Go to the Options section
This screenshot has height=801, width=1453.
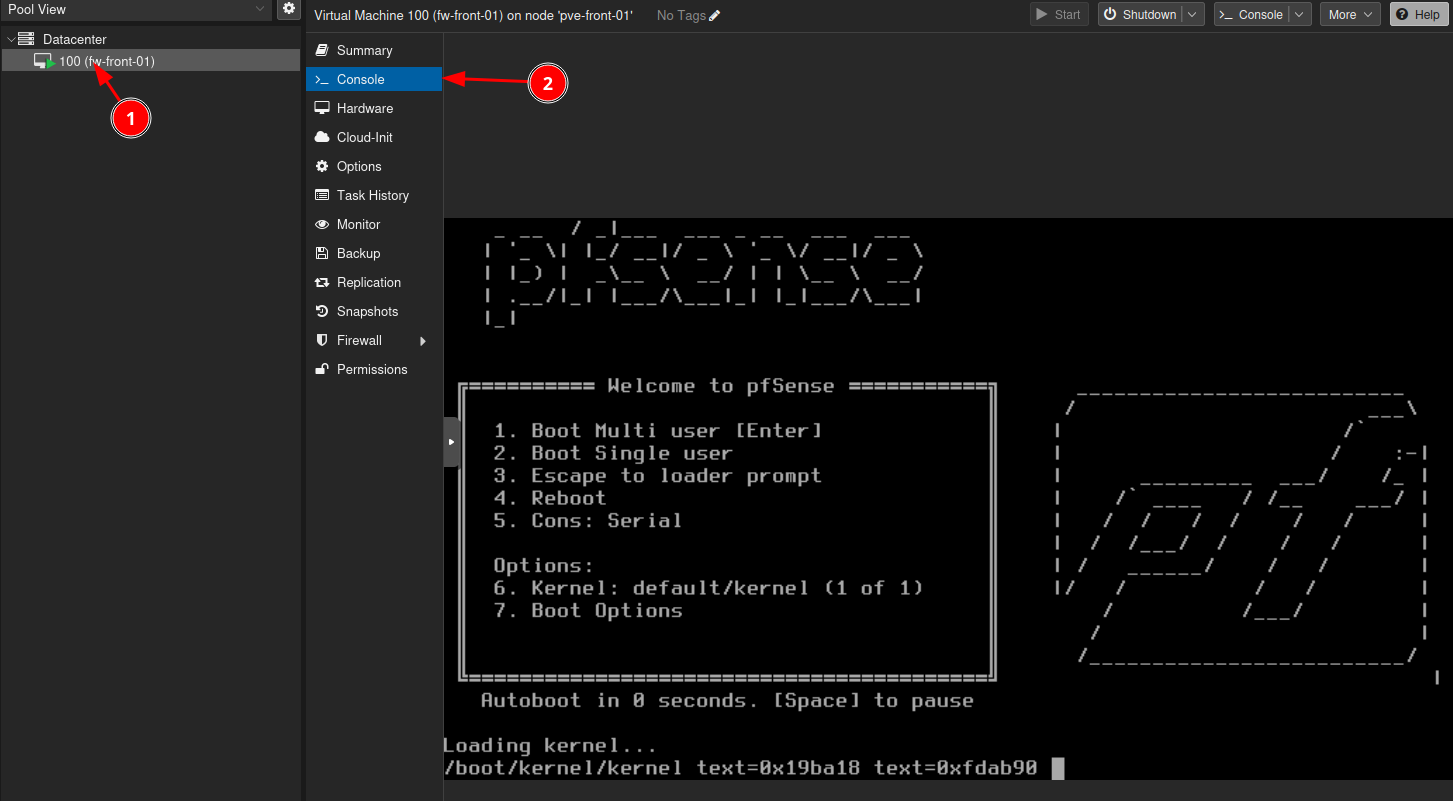359,166
